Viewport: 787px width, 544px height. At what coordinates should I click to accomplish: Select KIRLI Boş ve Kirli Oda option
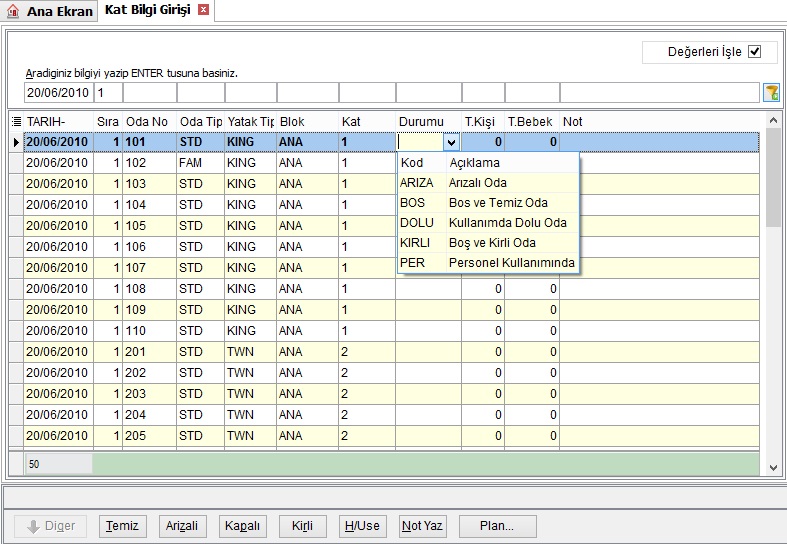488,243
